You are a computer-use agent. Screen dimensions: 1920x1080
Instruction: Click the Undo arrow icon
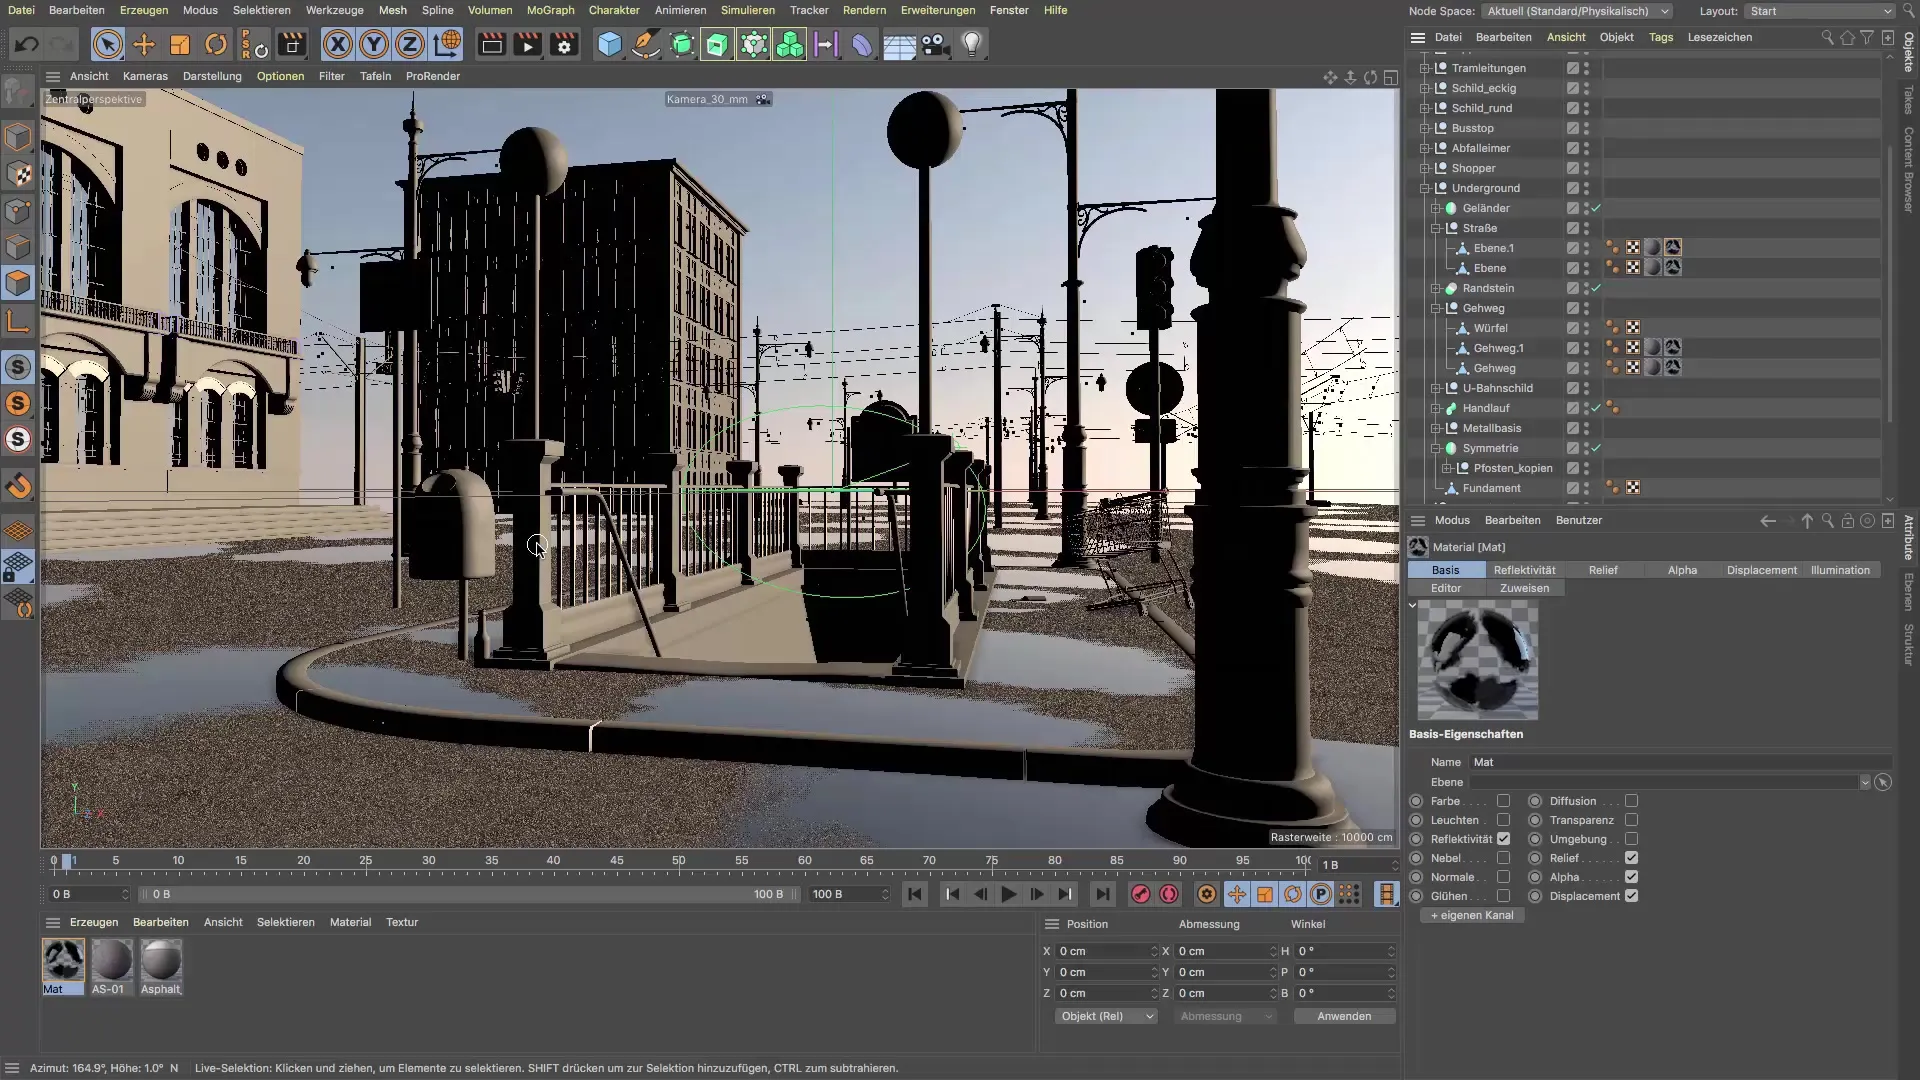point(27,44)
